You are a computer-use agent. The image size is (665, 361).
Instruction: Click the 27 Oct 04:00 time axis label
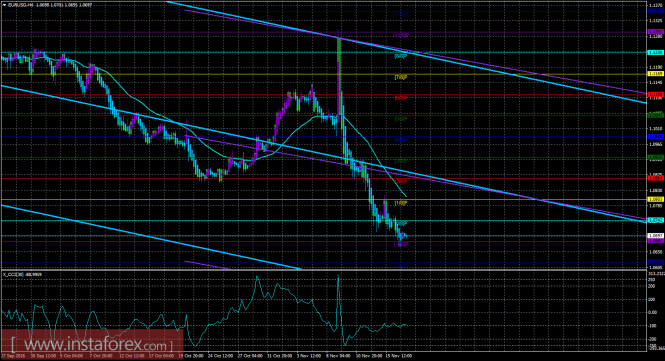point(251,355)
